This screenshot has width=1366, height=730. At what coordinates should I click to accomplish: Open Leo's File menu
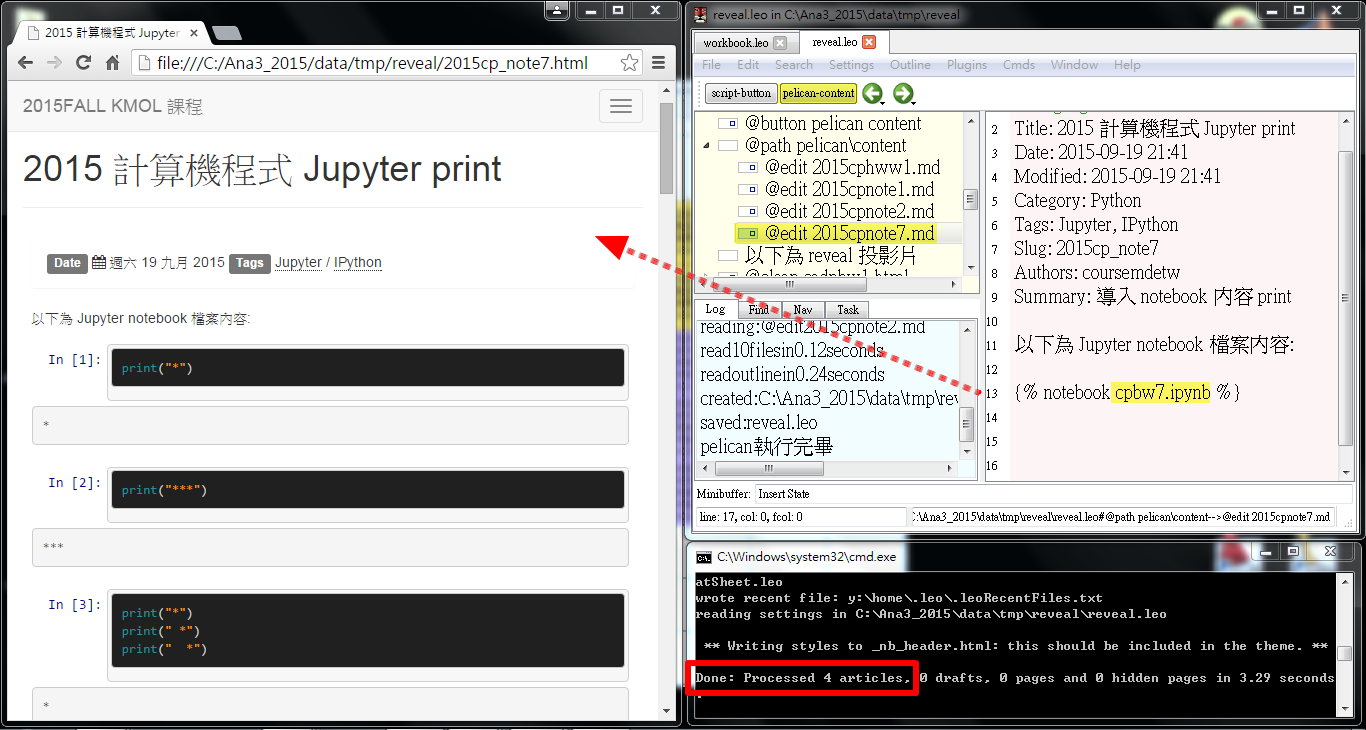click(x=711, y=65)
